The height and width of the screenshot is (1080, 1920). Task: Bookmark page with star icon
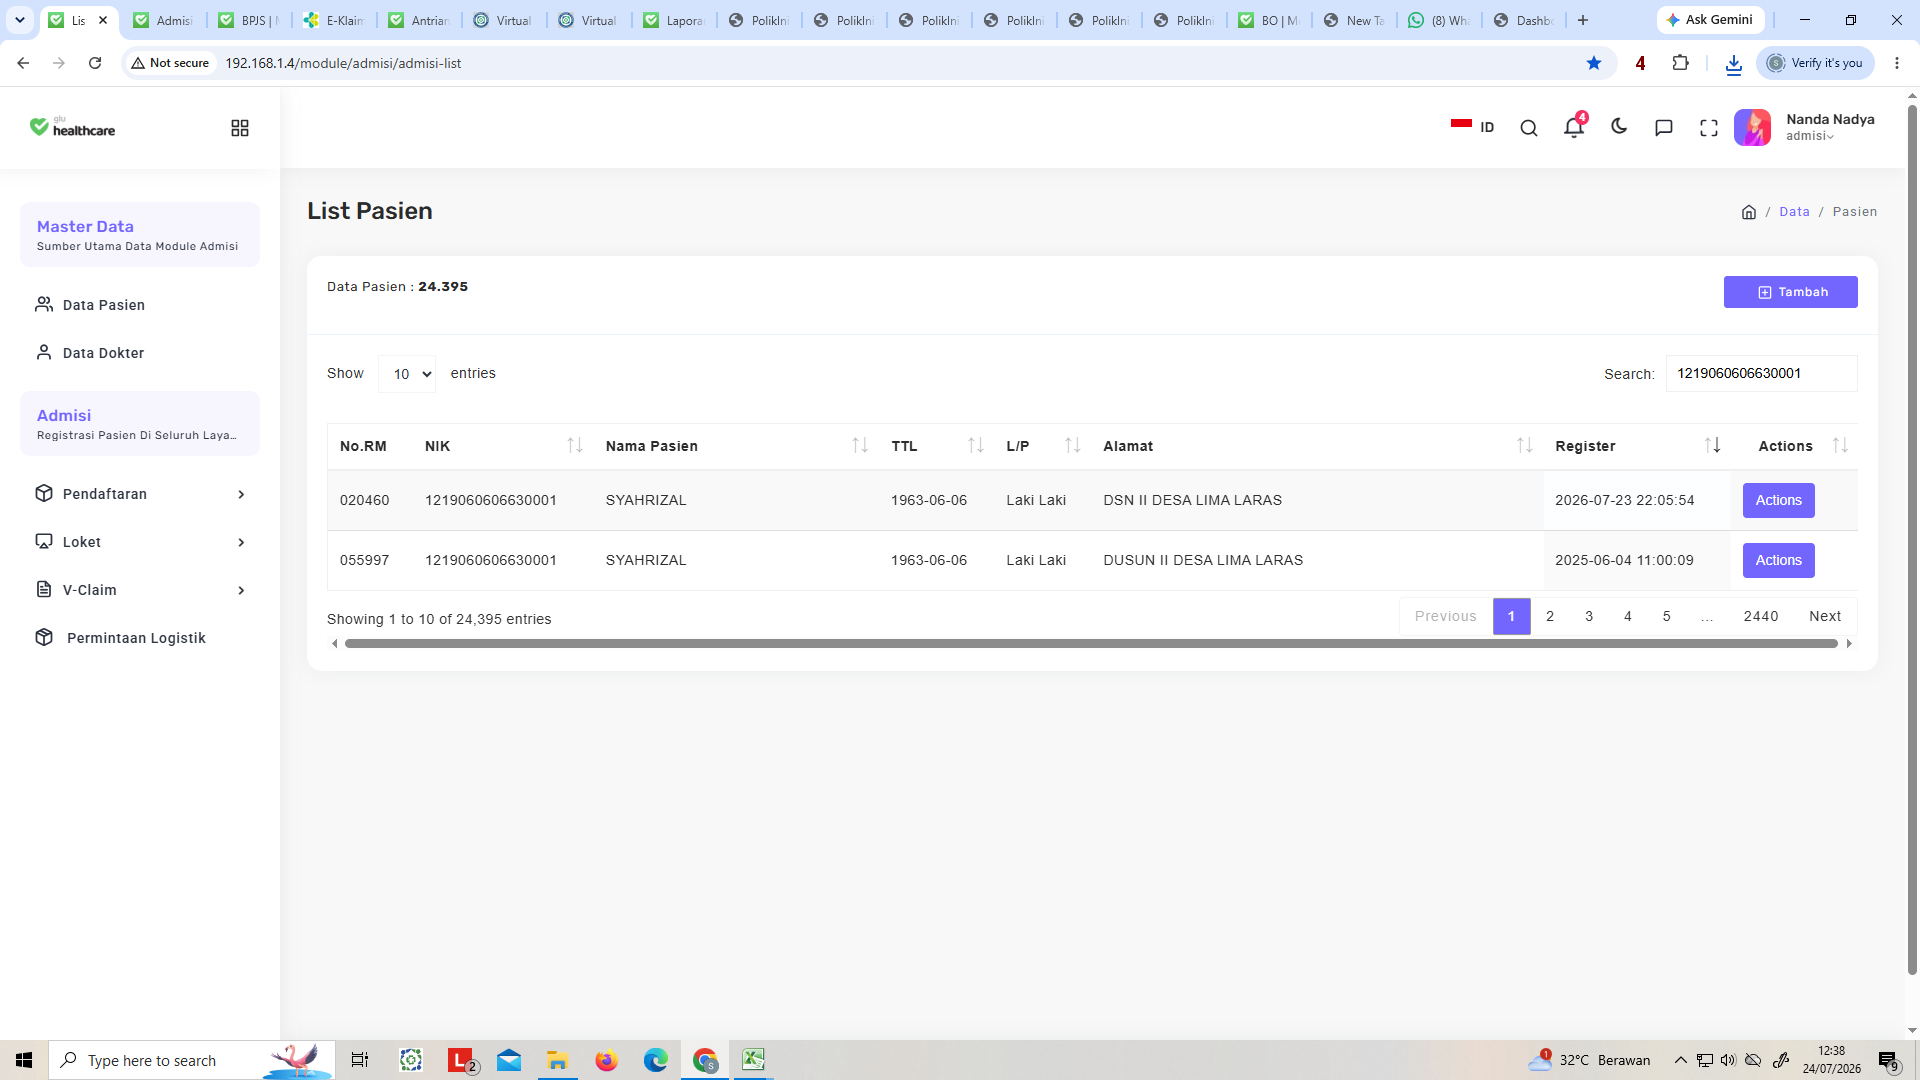pos(1594,63)
